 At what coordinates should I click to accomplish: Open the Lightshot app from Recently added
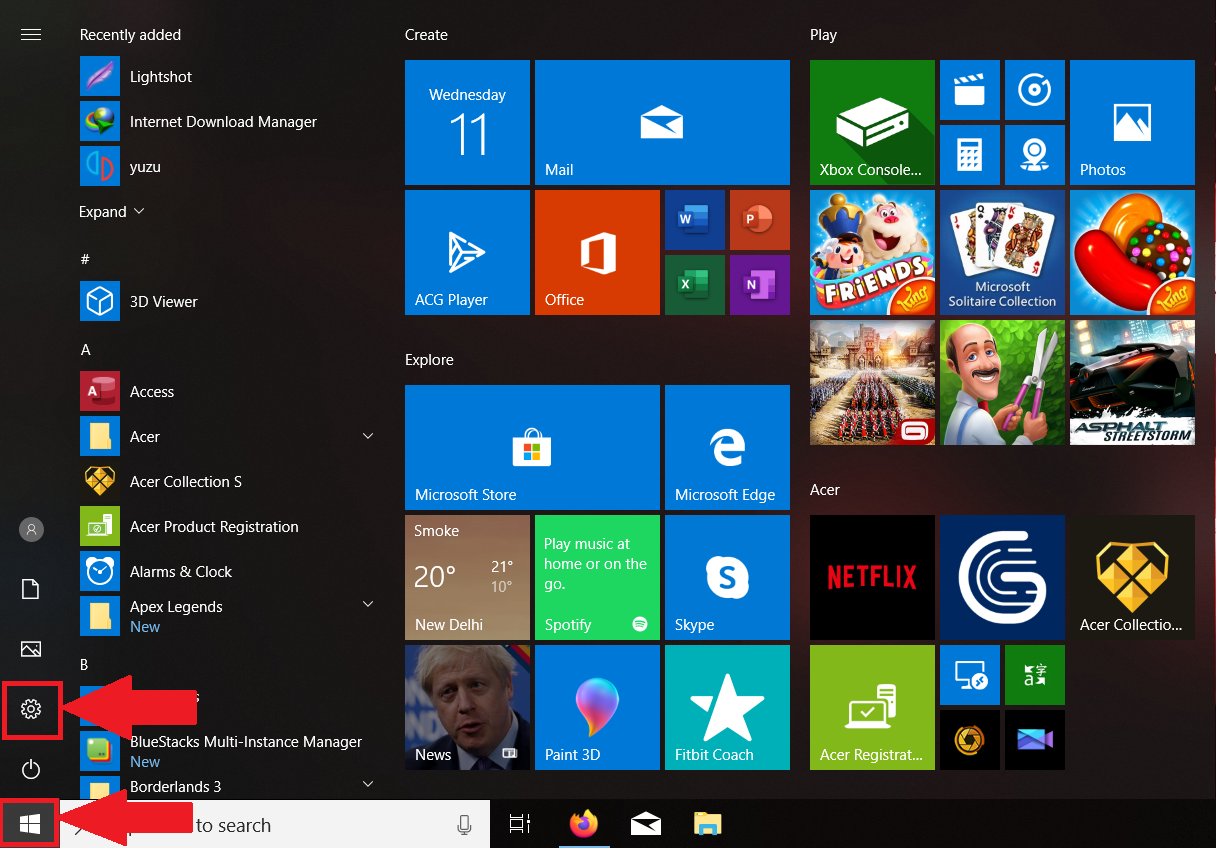pos(225,77)
